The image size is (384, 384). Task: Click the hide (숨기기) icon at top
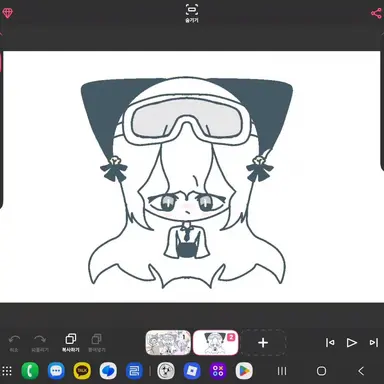click(192, 13)
